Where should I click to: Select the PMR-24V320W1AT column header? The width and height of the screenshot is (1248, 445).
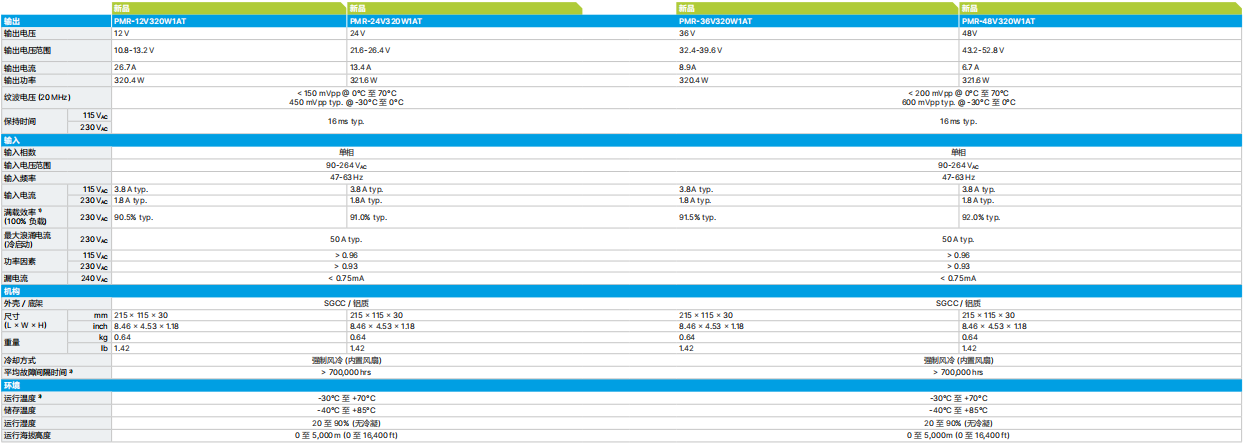pyautogui.click(x=384, y=20)
